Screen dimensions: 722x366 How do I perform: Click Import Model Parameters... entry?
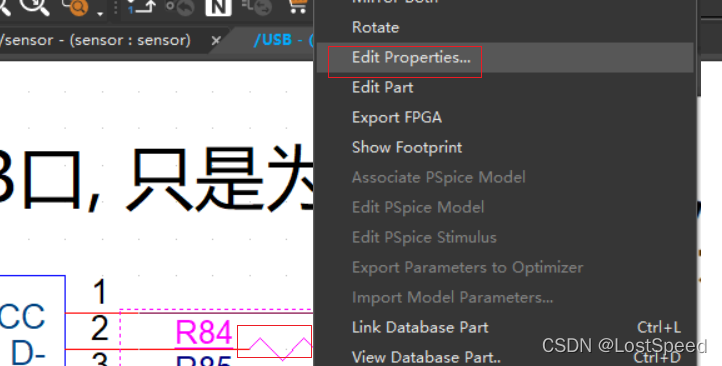(505, 297)
